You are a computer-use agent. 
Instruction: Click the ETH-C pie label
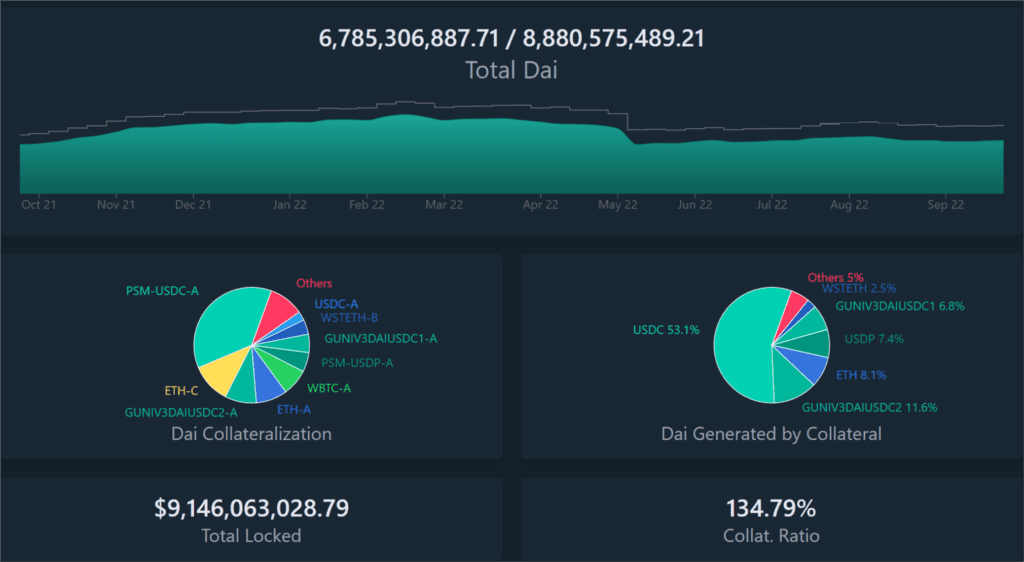coord(181,391)
